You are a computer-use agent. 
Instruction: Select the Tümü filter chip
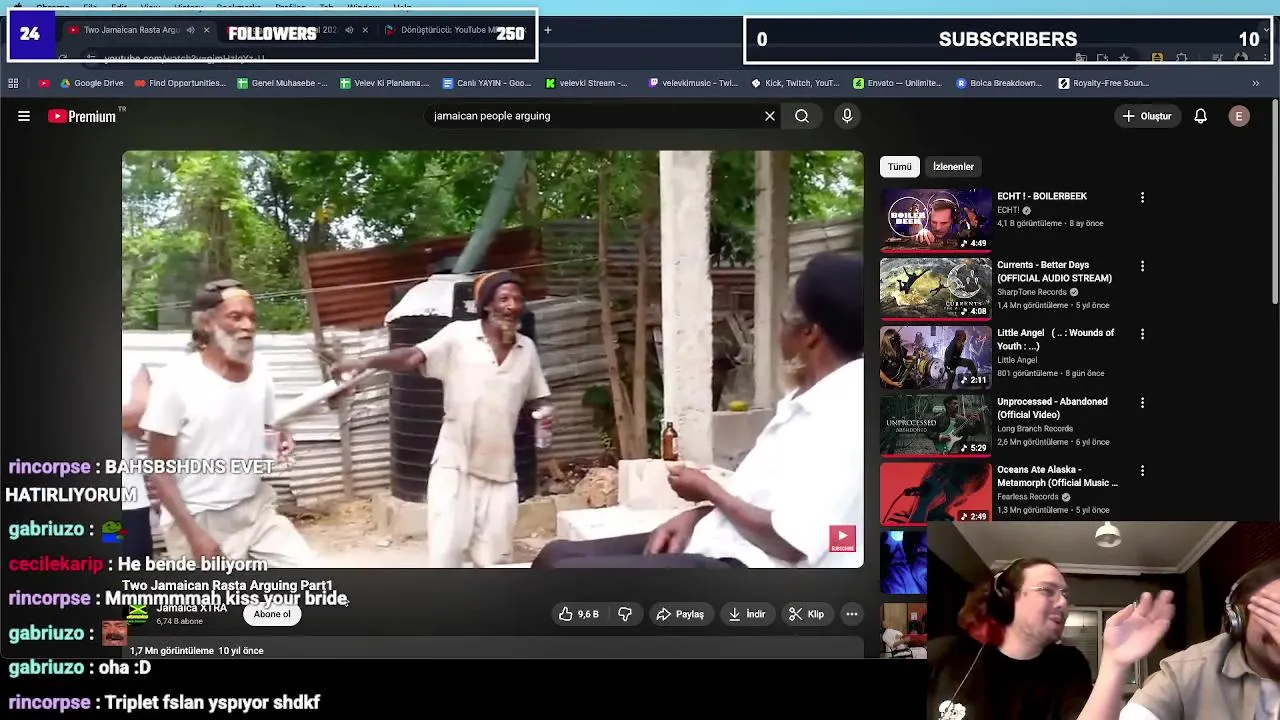click(899, 167)
